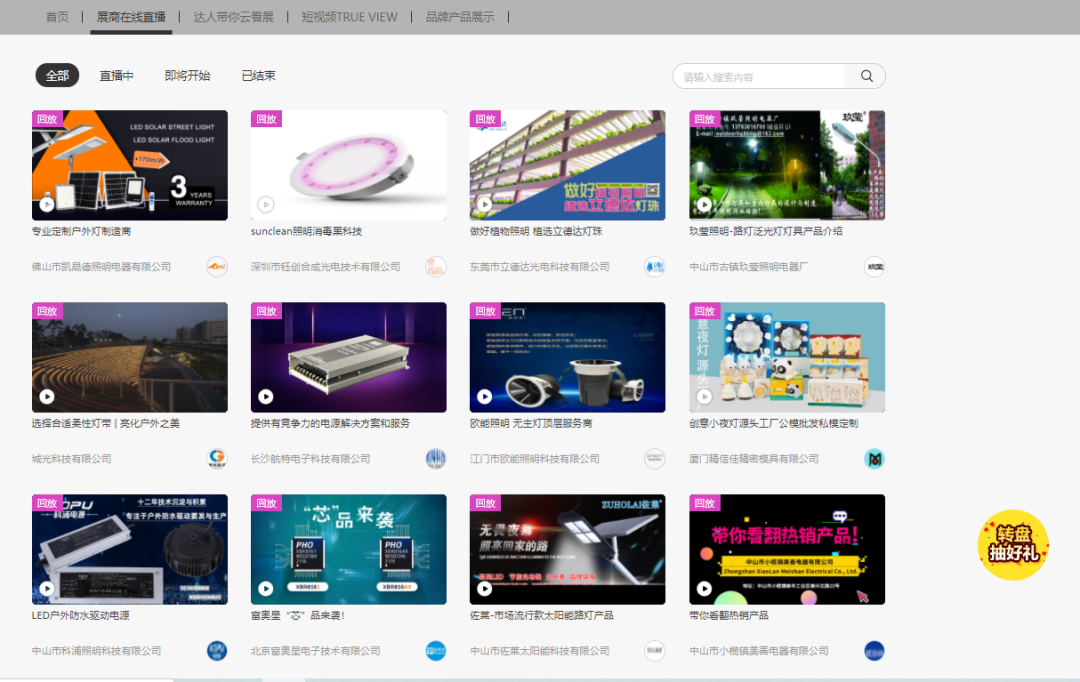Open 厦门精信佳精密模具 company logo icon
This screenshot has height=682, width=1080.
tap(874, 459)
